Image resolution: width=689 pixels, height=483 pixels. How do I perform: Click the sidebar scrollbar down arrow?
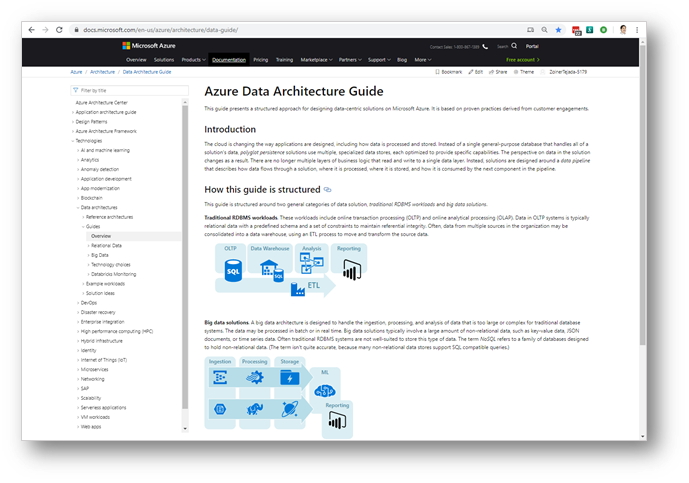185,428
